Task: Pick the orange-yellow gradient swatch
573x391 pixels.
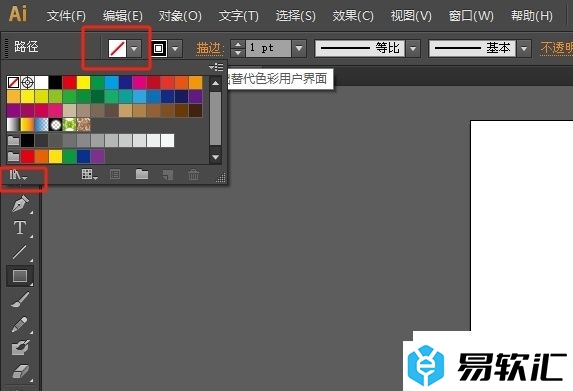Action: pos(27,125)
